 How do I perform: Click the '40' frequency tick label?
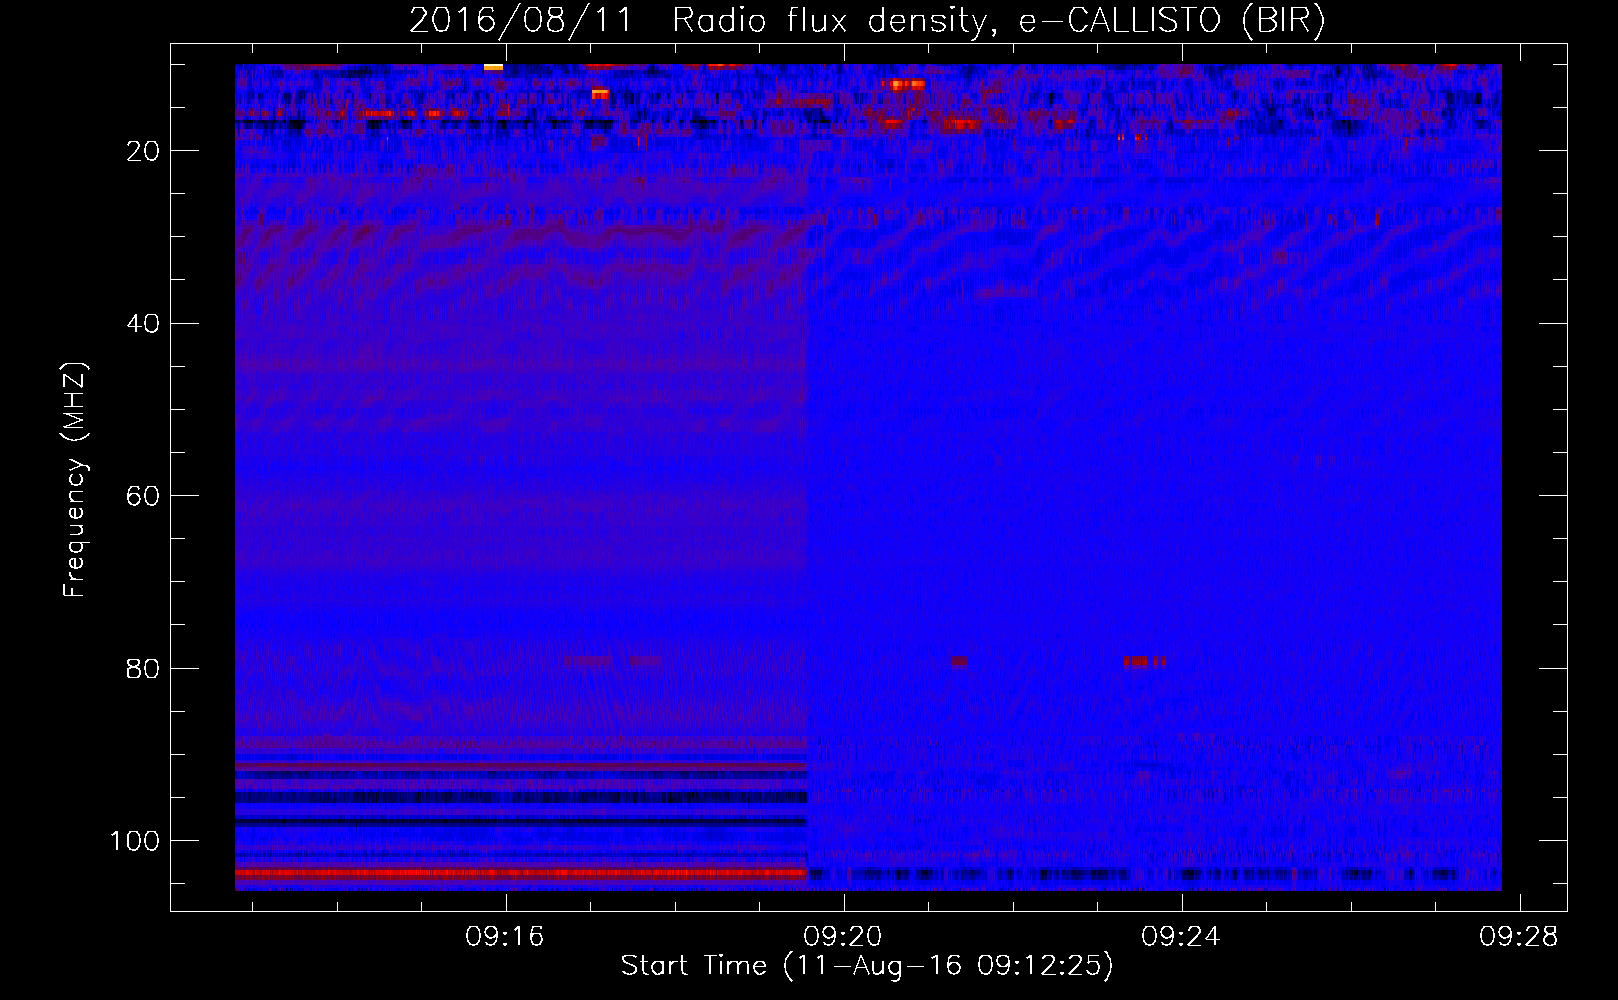point(143,324)
